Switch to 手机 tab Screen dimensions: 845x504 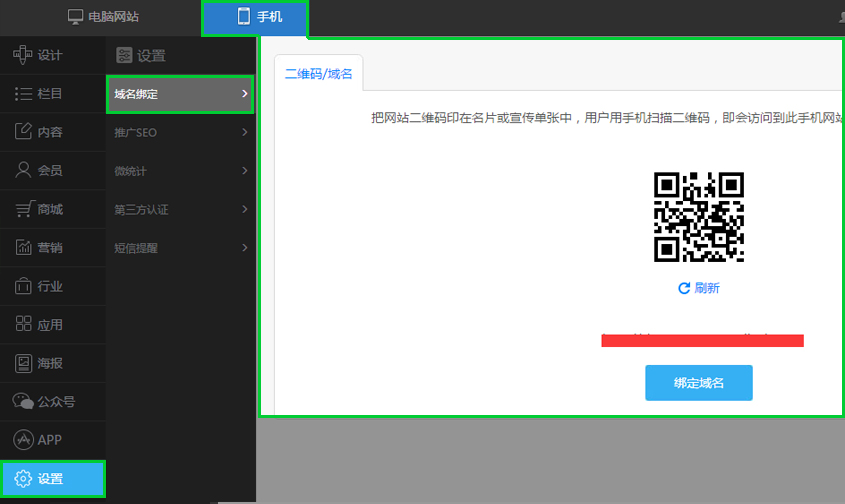click(255, 18)
